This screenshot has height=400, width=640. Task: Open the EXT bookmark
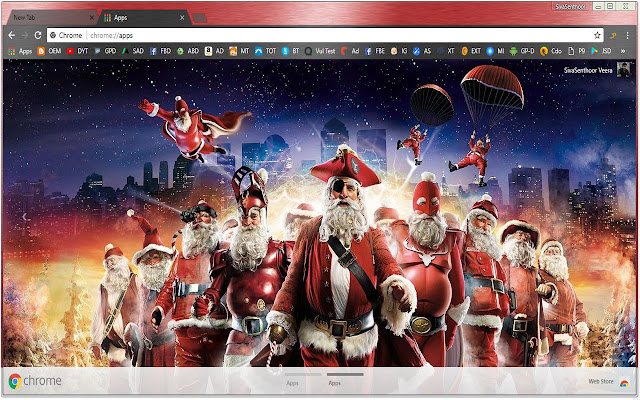pos(471,51)
